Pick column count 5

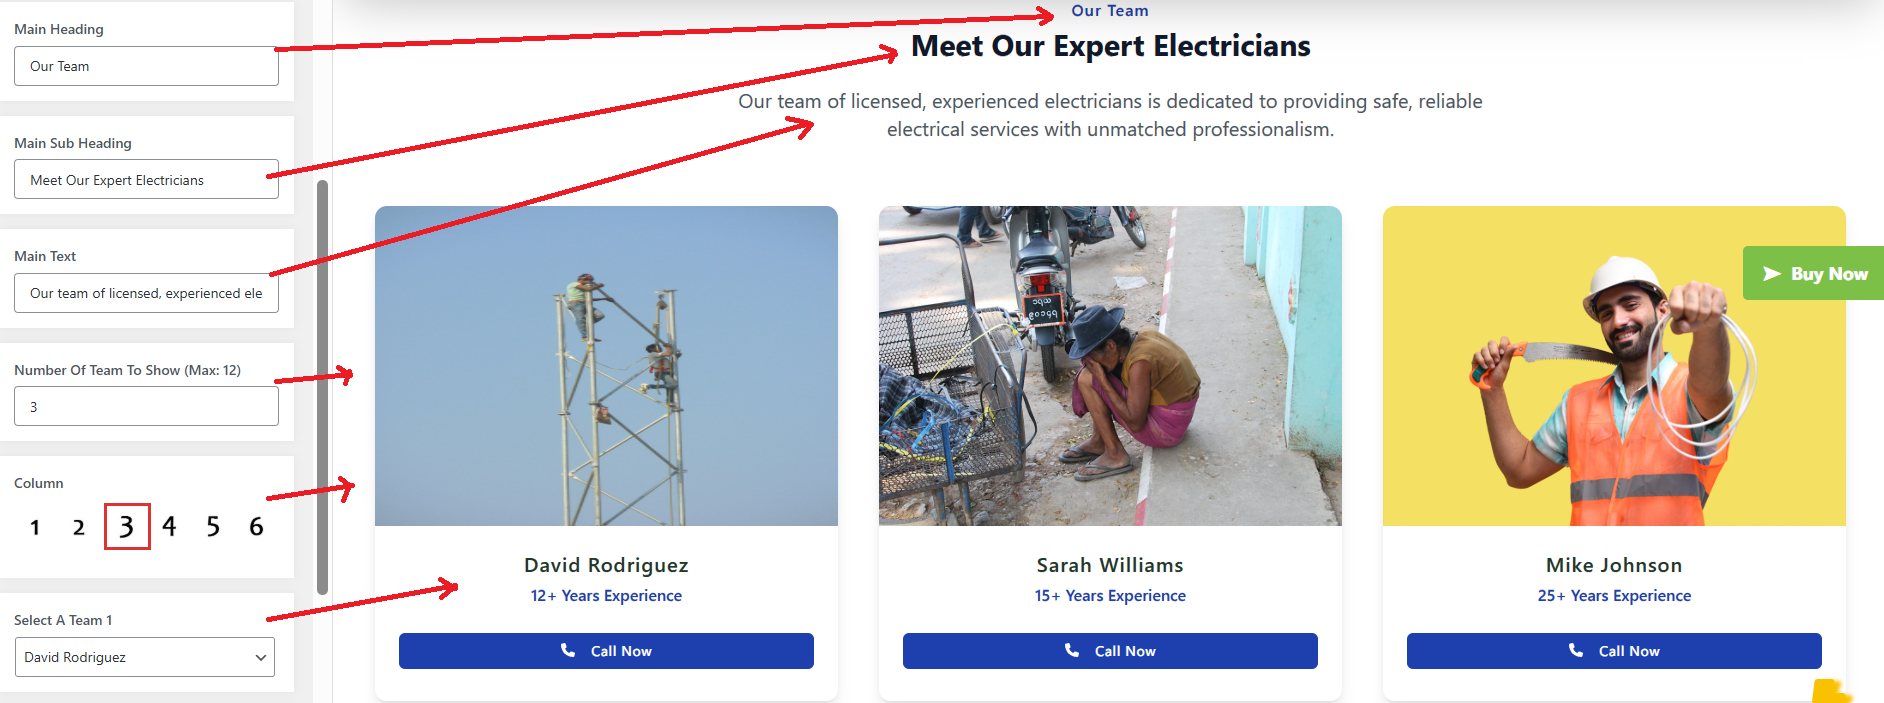pyautogui.click(x=213, y=527)
